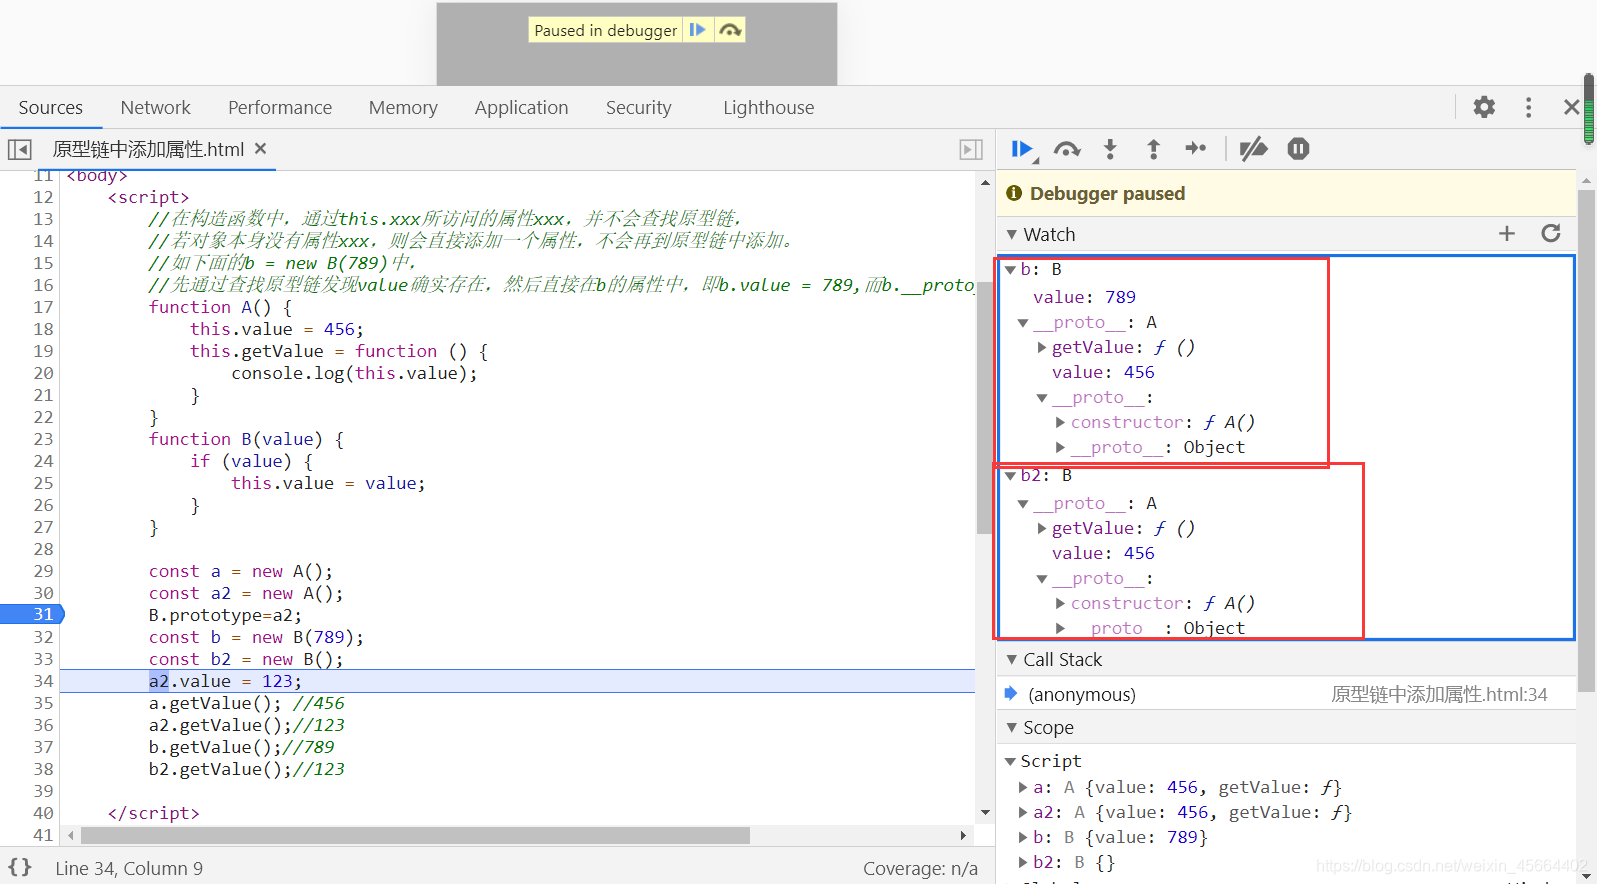The height and width of the screenshot is (884, 1597).
Task: Collapse the b2: B watch entry
Action: coord(1010,476)
